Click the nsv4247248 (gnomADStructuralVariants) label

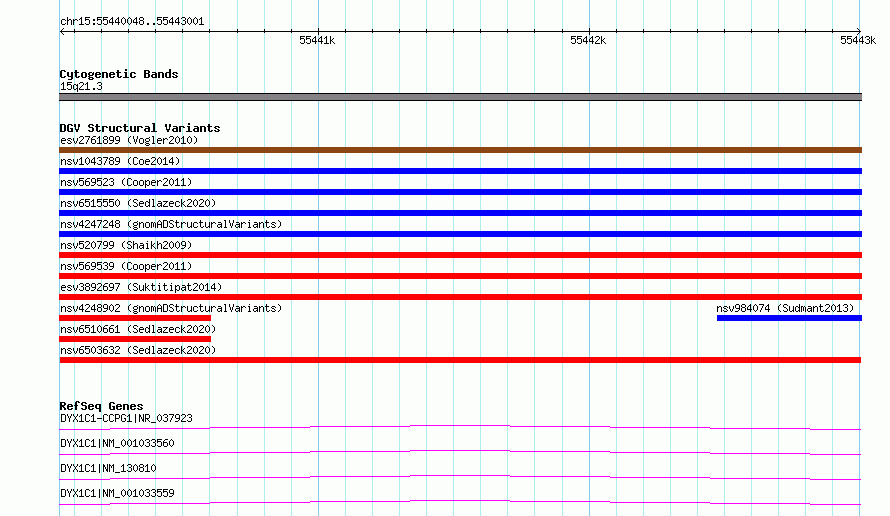171,224
